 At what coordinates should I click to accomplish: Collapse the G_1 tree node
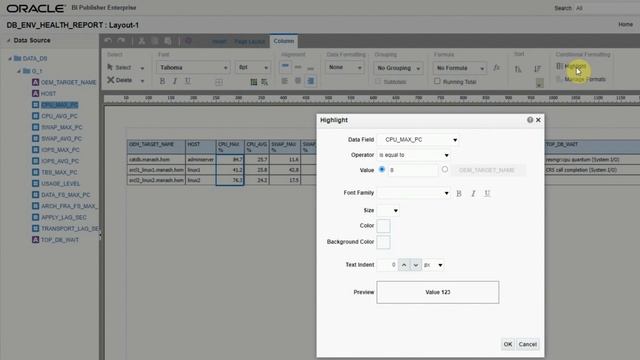click(19, 71)
